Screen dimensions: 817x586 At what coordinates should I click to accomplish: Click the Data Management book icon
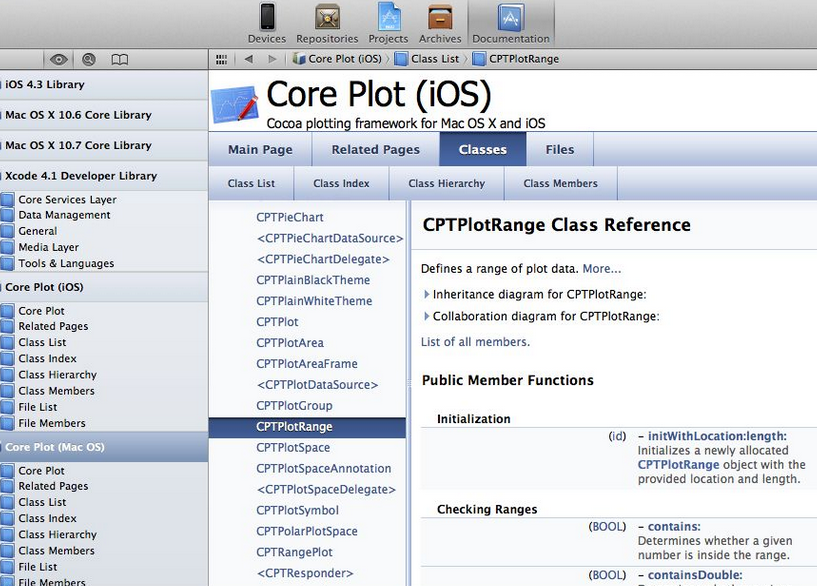[x=7, y=215]
